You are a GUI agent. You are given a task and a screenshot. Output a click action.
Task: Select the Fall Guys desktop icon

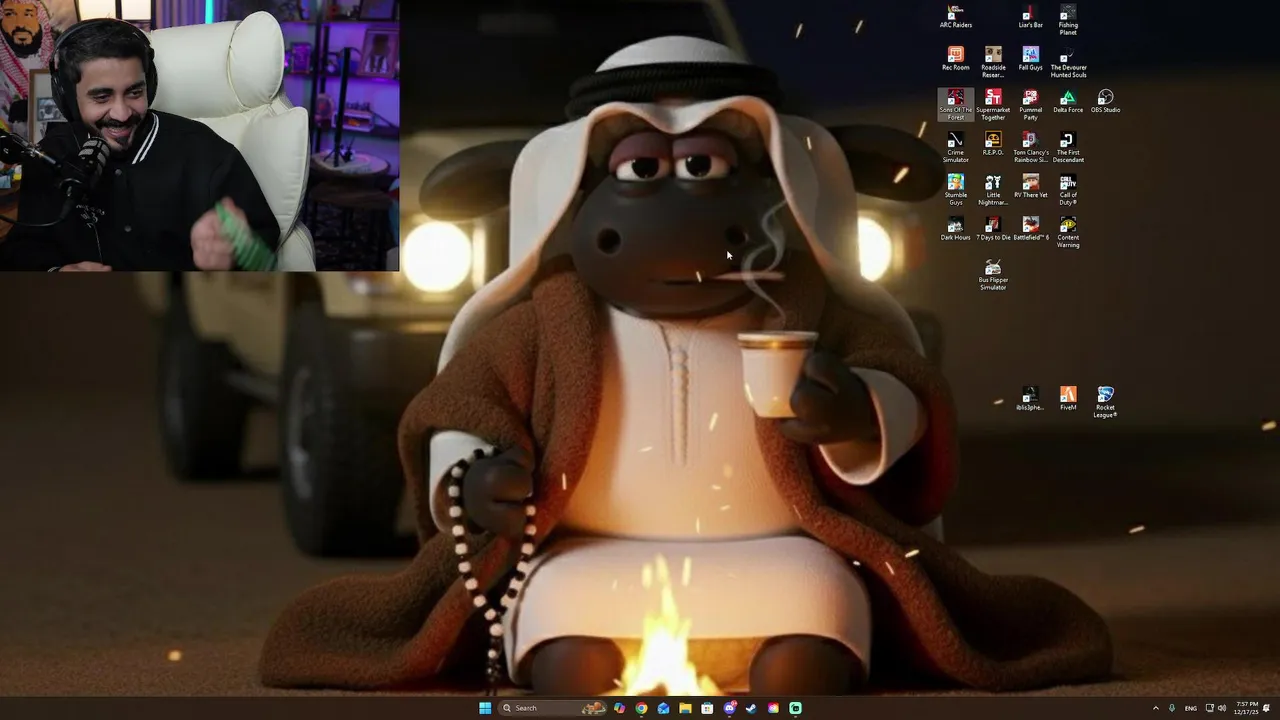(x=1030, y=59)
